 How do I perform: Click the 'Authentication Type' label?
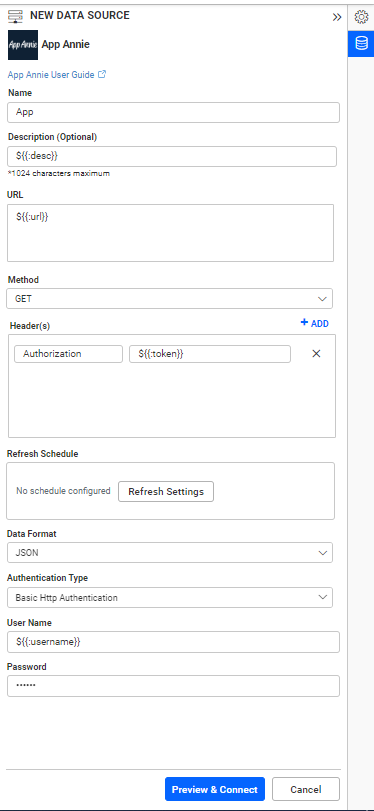pos(47,578)
